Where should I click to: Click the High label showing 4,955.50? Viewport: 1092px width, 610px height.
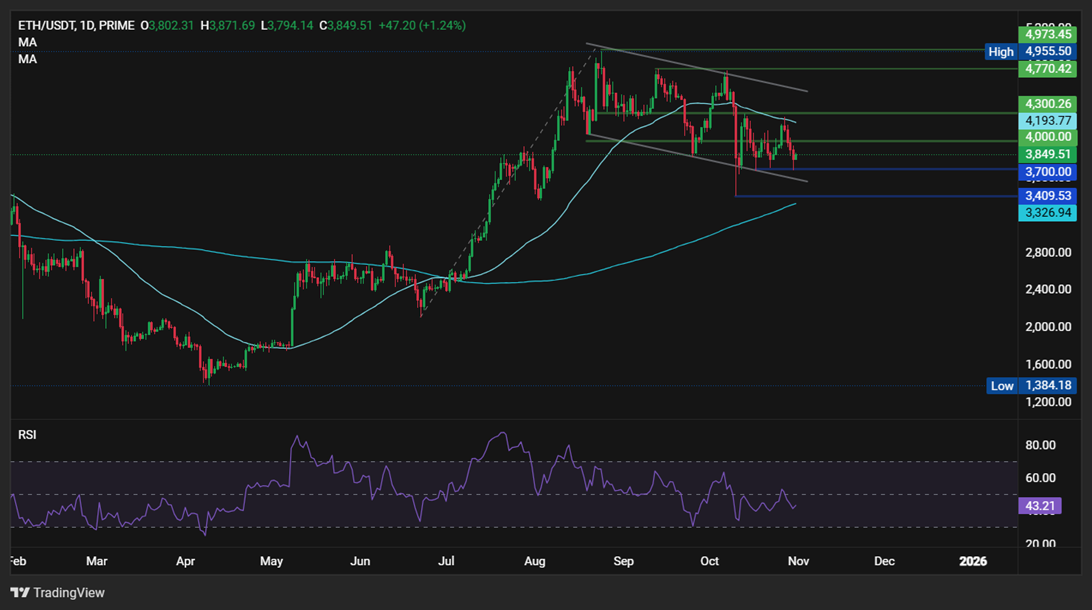pyautogui.click(x=1047, y=51)
